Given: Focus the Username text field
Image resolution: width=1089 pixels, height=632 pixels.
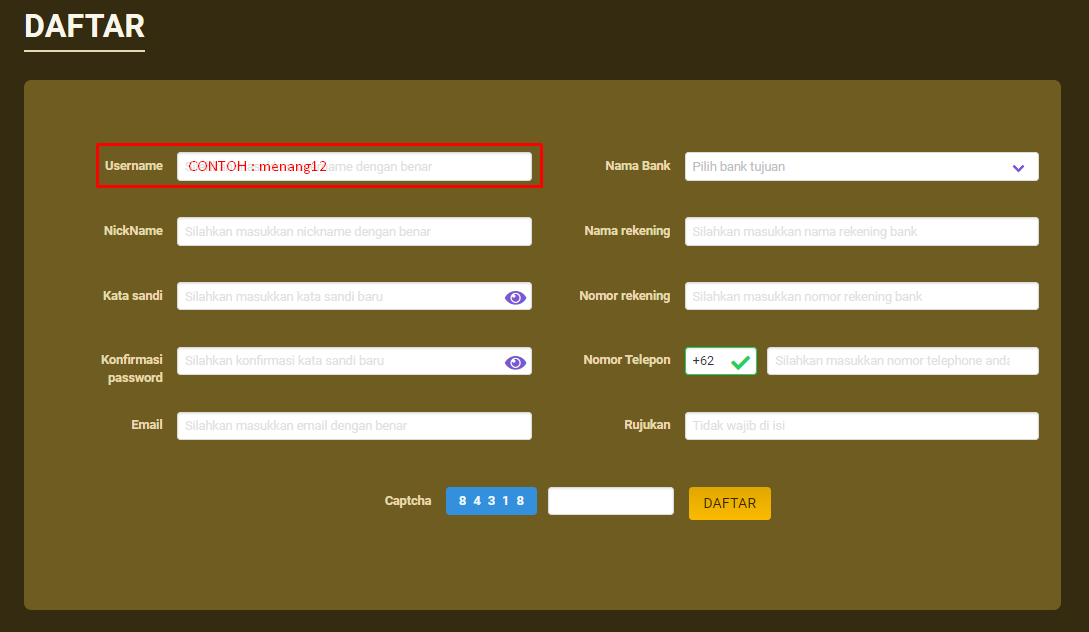Looking at the screenshot, I should pos(354,167).
